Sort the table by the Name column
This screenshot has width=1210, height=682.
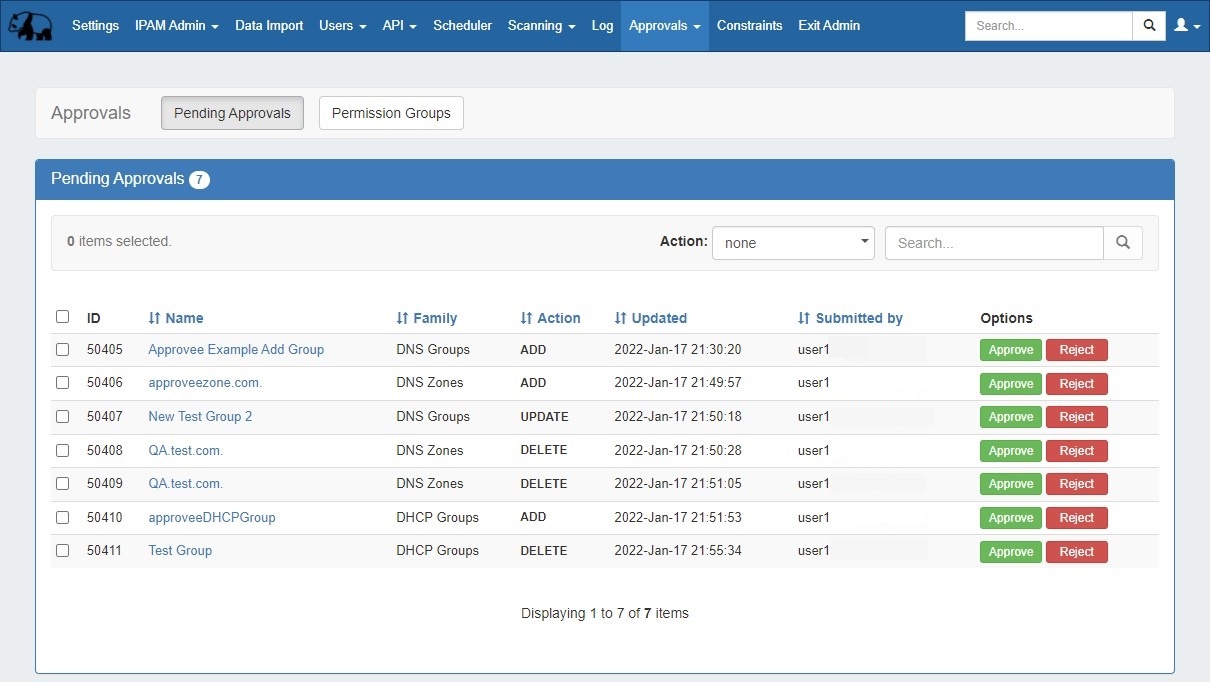176,318
